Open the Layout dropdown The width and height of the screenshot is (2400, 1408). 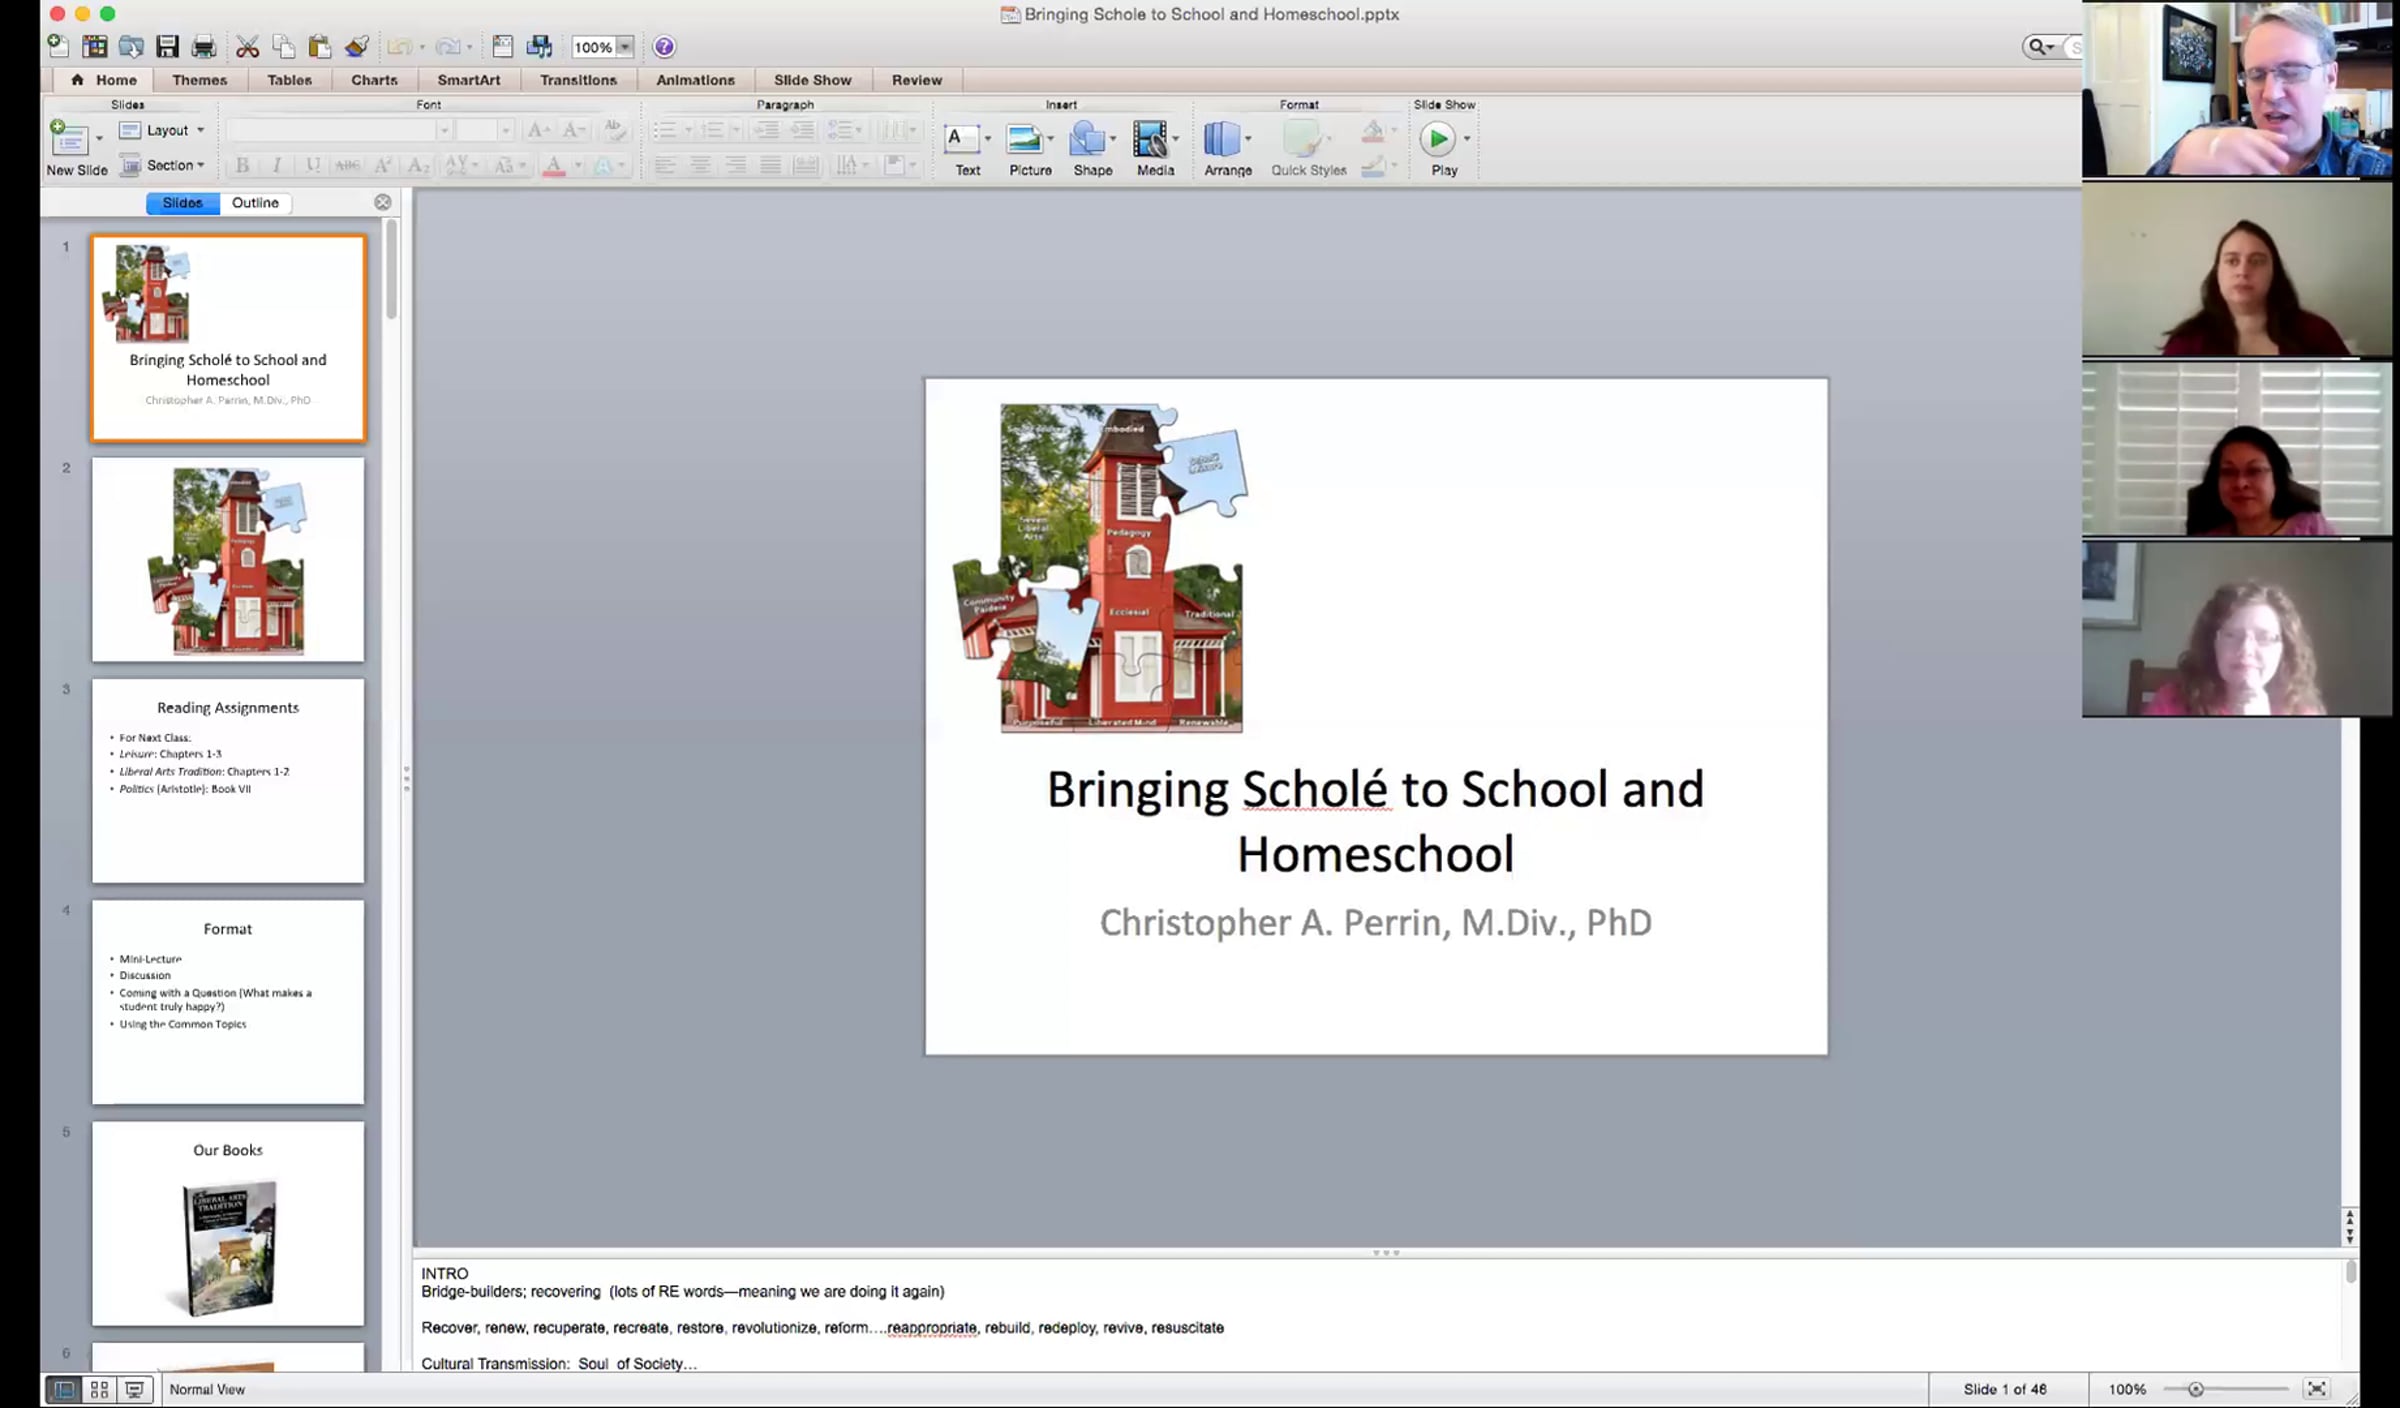coord(163,130)
